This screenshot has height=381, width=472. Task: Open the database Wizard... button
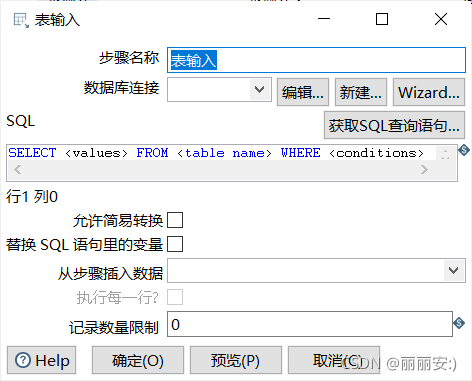[429, 92]
